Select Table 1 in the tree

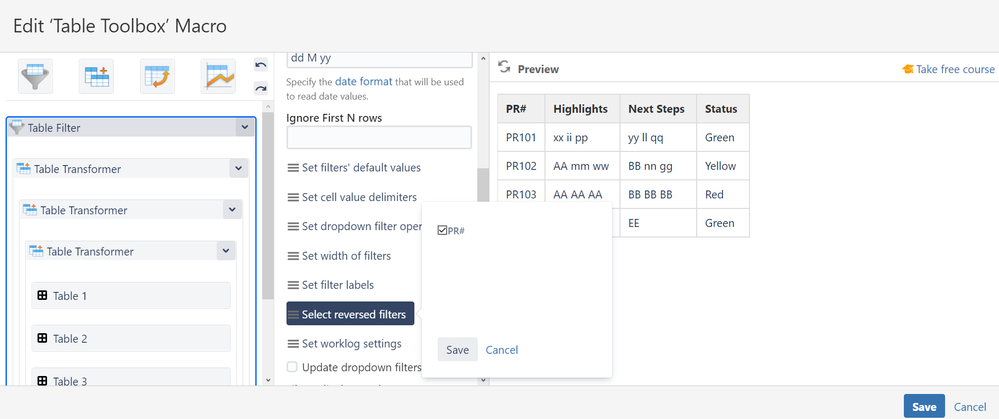click(131, 295)
